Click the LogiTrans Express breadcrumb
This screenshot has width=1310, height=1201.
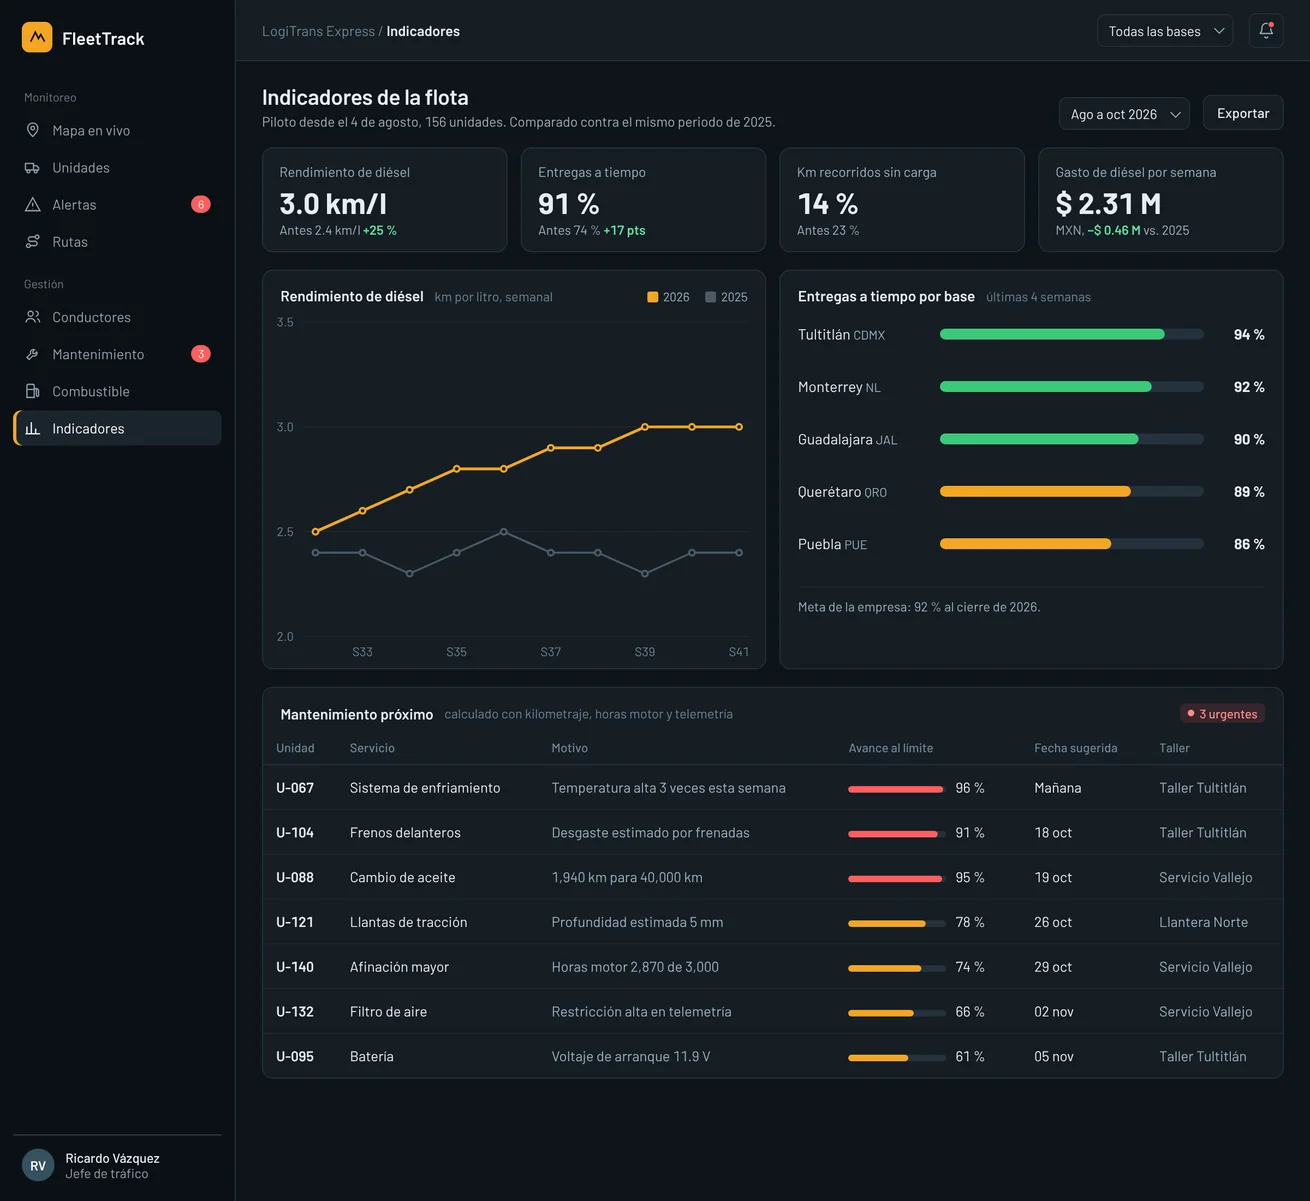point(318,31)
